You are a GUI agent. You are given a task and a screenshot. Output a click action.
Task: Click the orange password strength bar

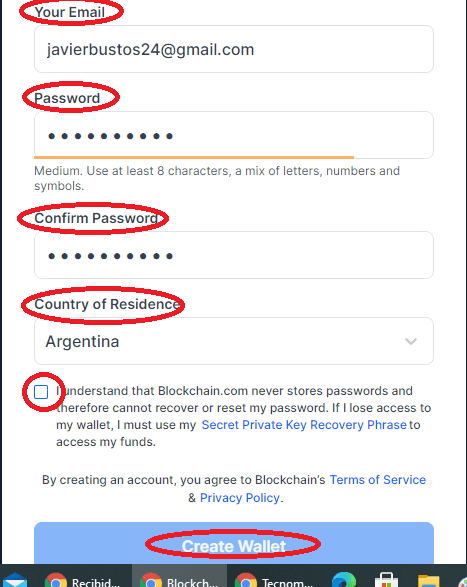pyautogui.click(x=194, y=157)
